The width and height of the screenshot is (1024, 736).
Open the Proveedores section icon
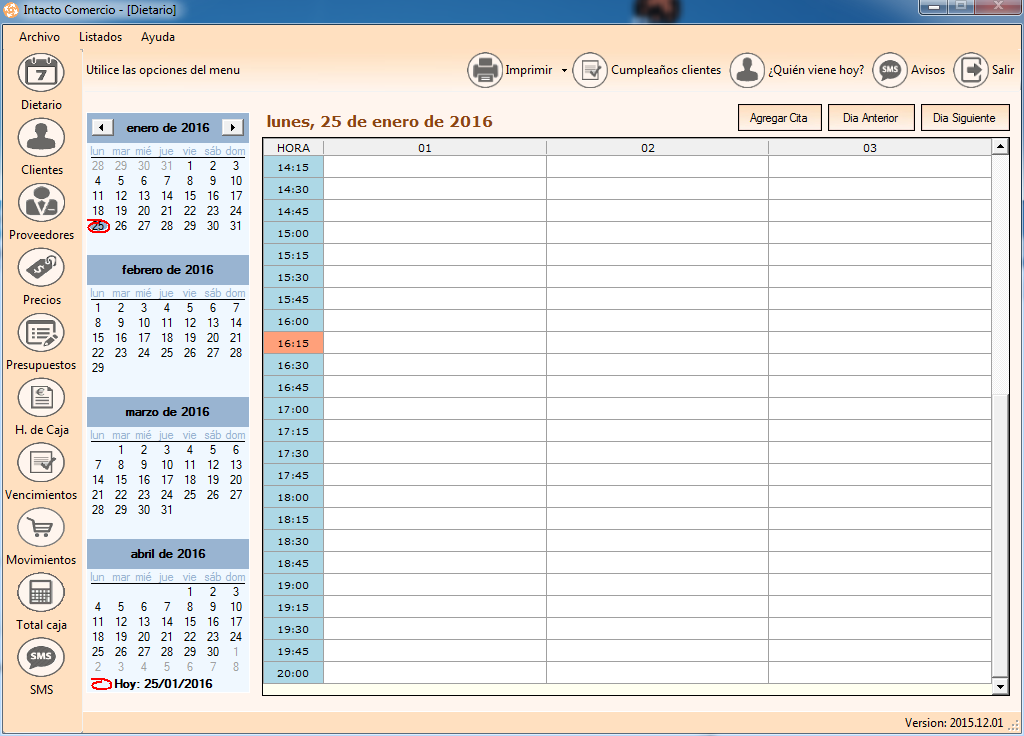pos(41,202)
